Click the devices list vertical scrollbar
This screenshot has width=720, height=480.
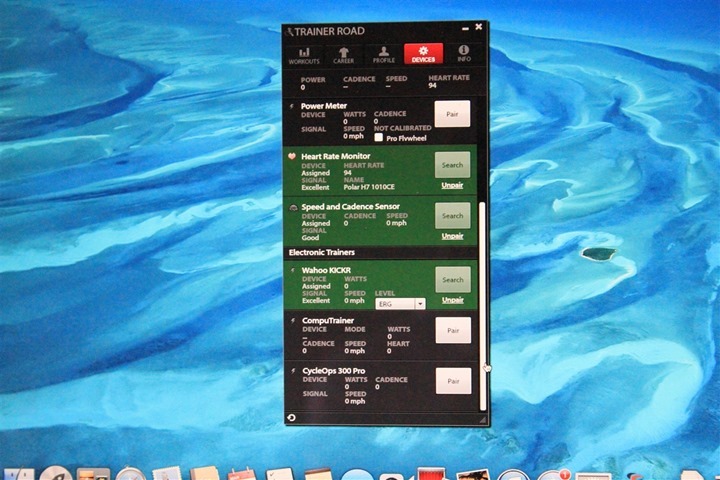tap(483, 305)
